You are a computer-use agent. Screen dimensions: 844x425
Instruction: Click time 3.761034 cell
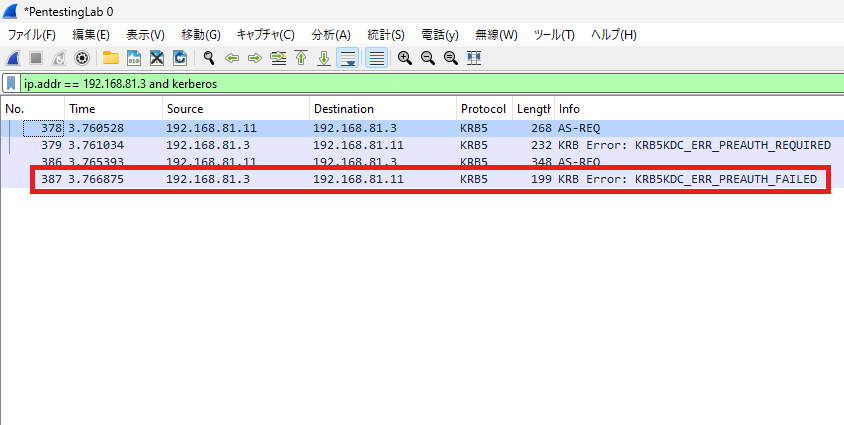click(x=96, y=145)
